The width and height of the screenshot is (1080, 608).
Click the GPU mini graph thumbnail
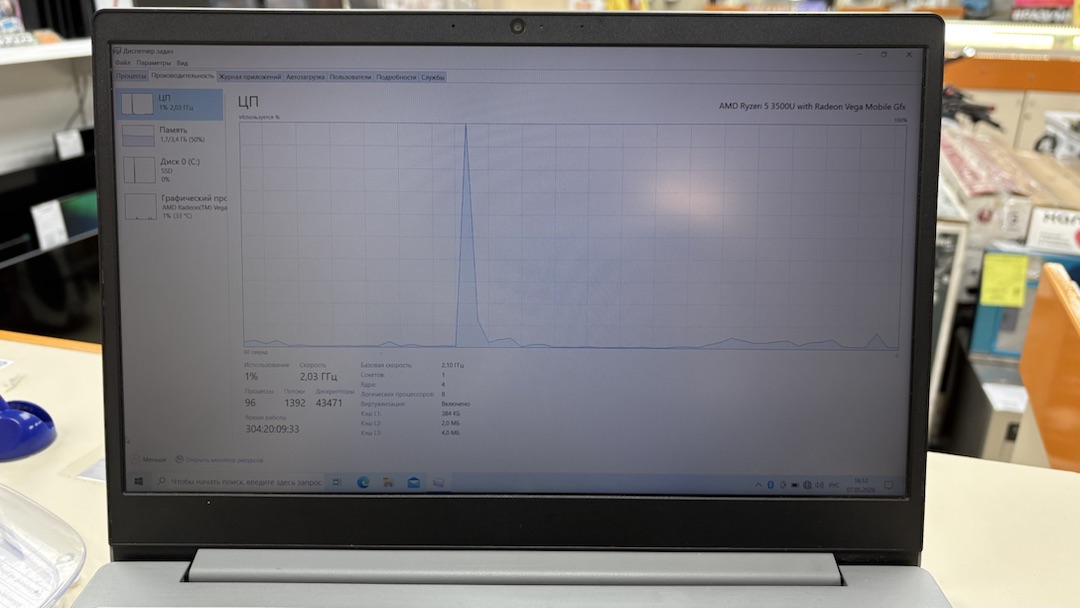(x=141, y=207)
